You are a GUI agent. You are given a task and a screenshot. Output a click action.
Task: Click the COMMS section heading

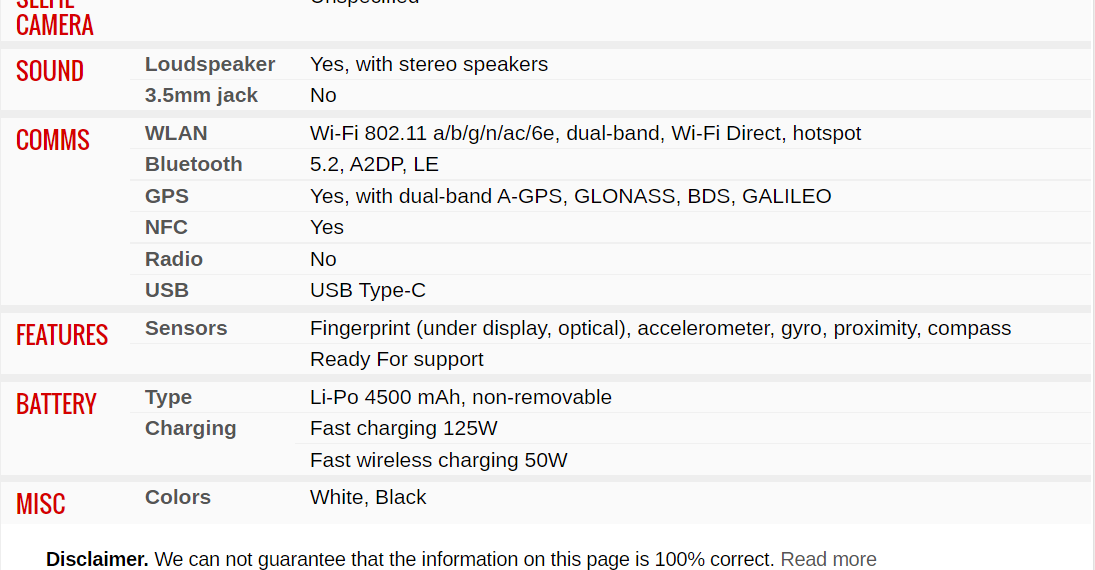52,140
